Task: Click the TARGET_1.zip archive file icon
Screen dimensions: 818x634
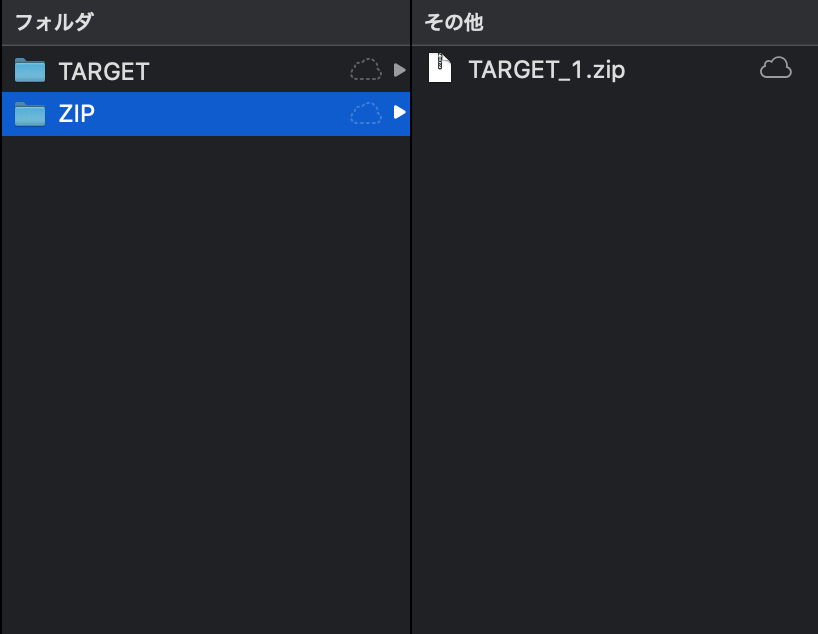Action: coord(440,68)
